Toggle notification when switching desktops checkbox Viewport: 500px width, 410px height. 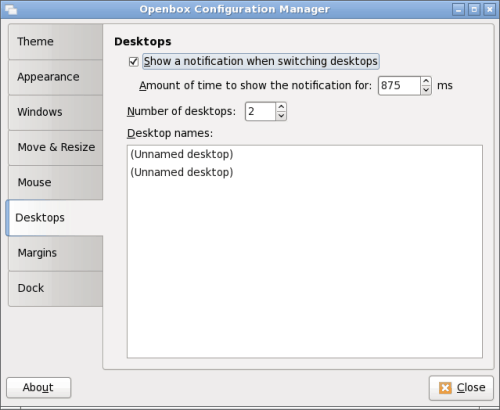pos(134,62)
